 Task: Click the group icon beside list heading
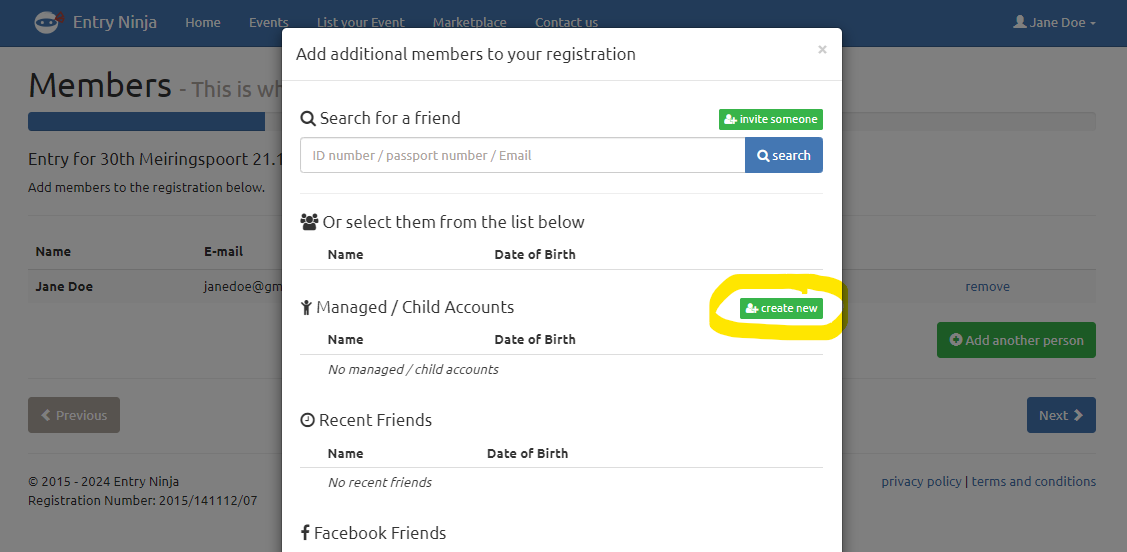click(x=309, y=222)
